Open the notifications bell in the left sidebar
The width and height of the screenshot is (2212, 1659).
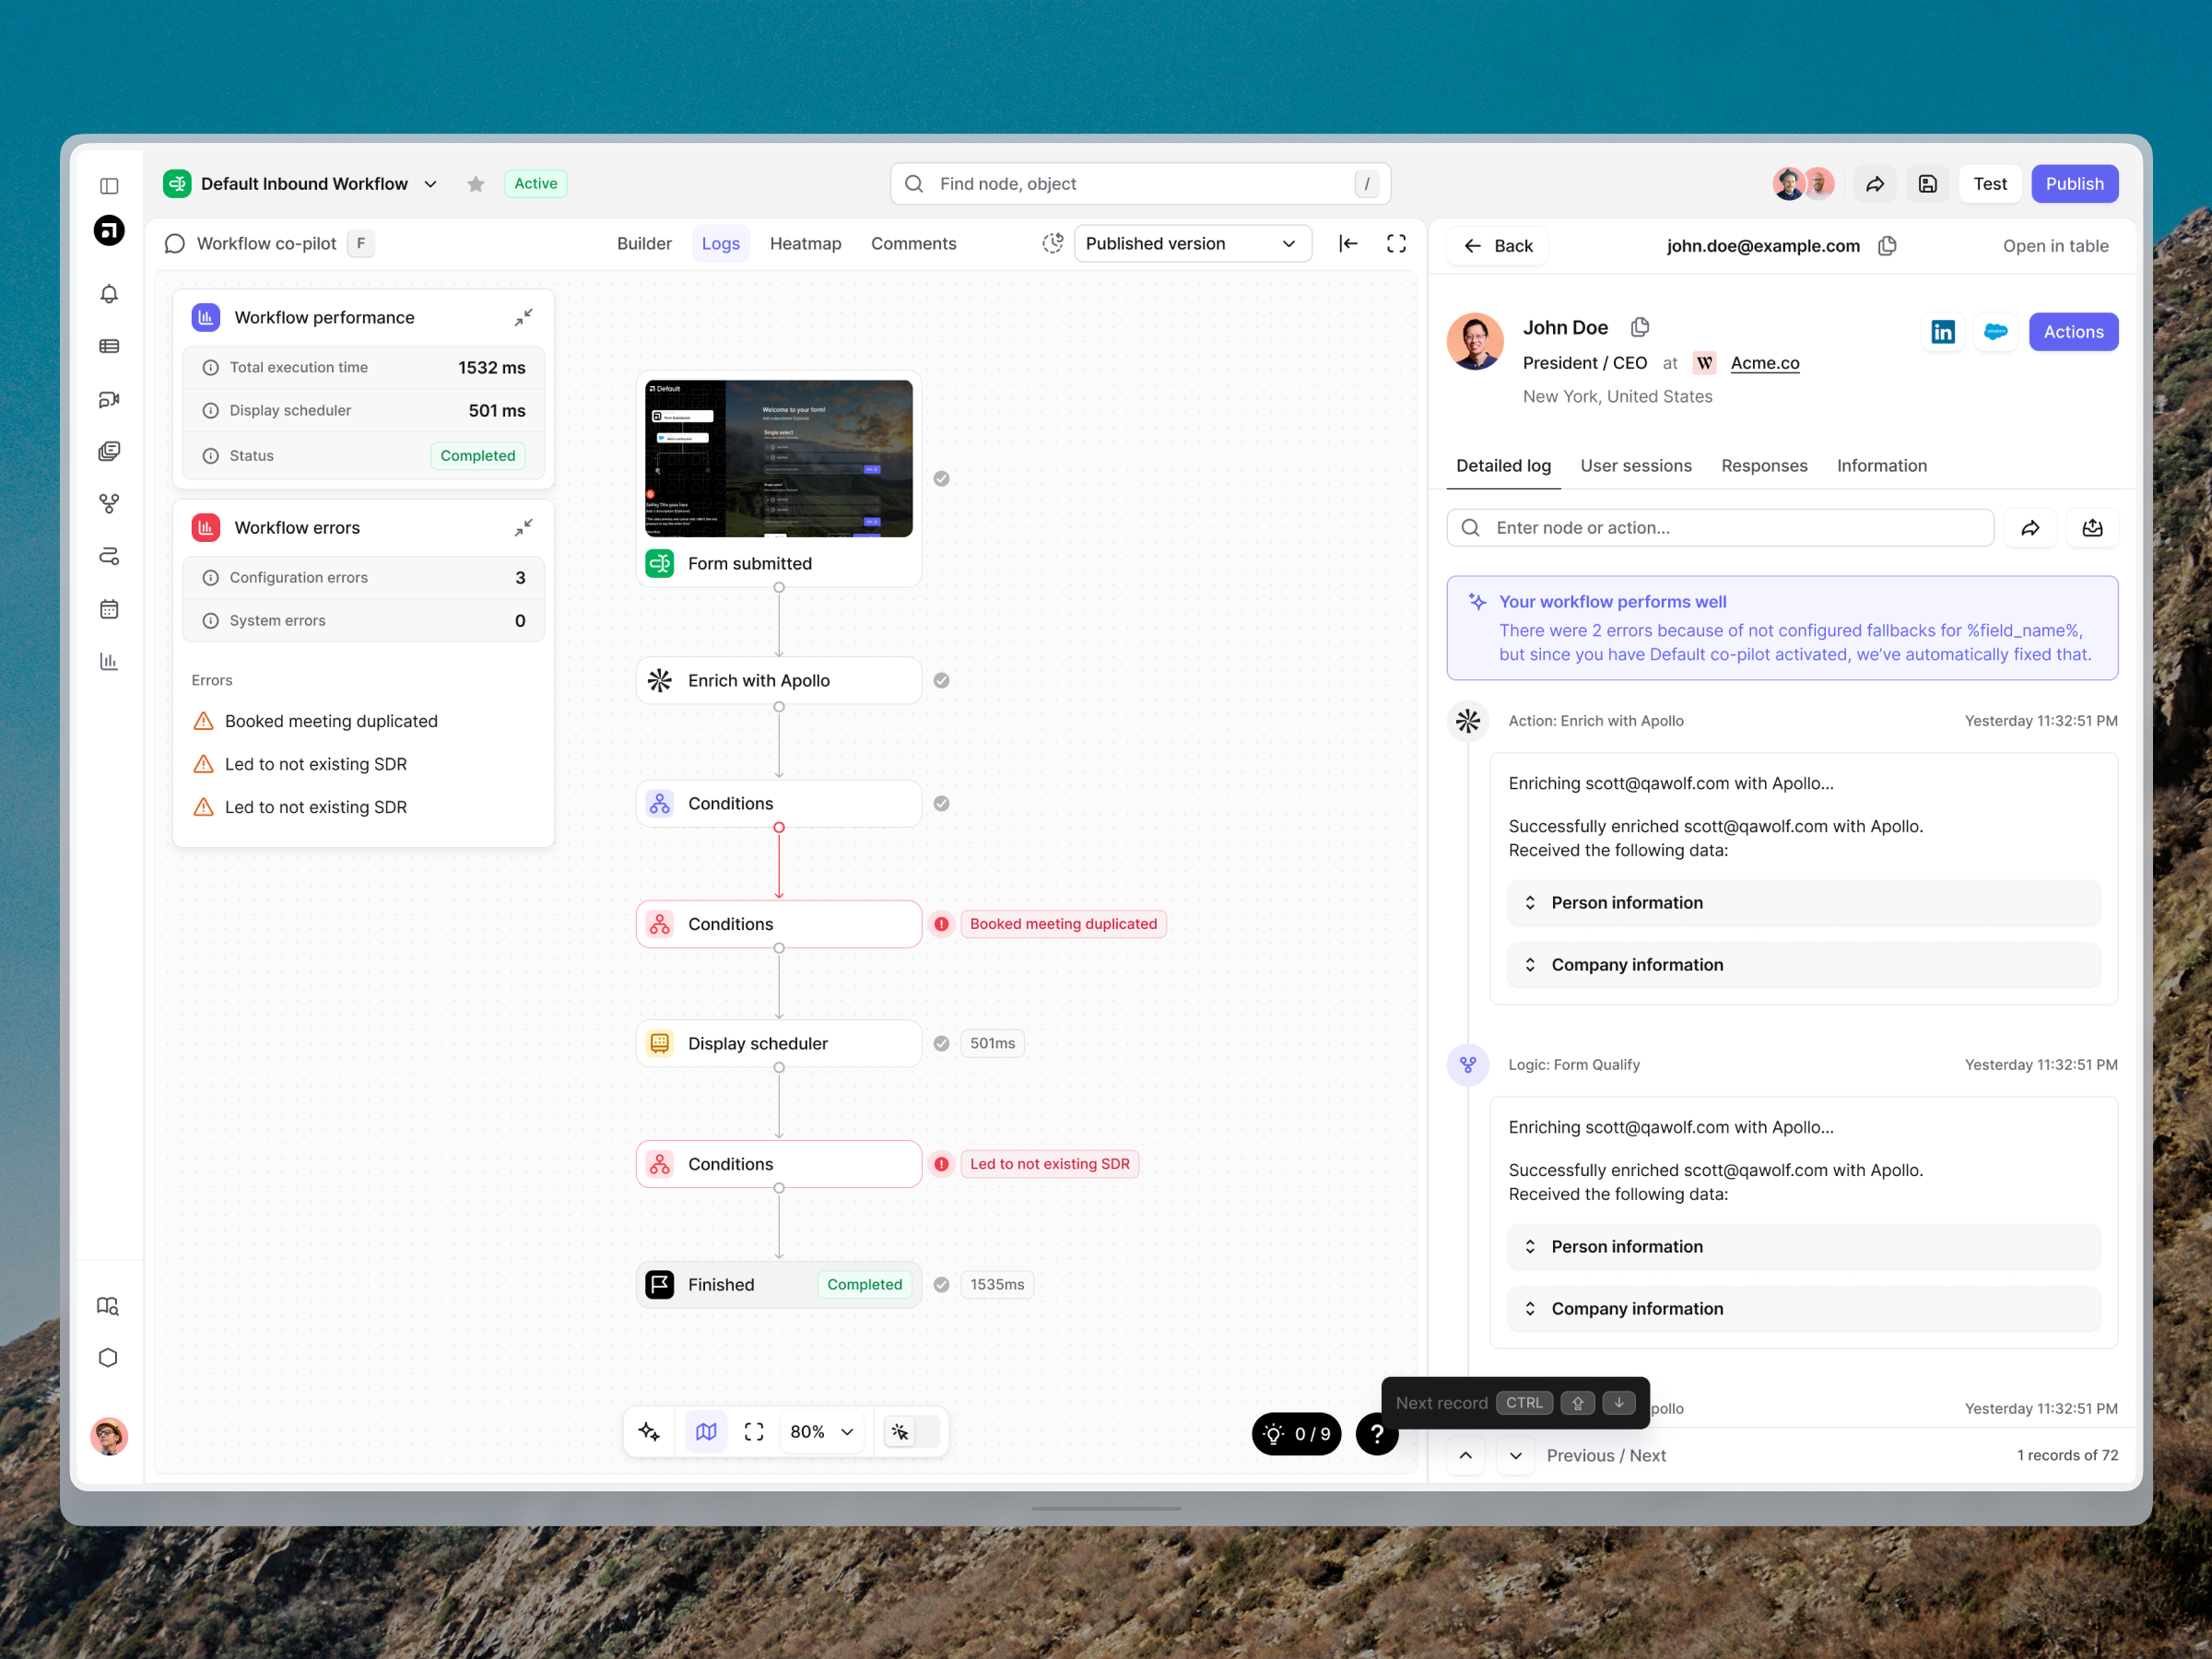pos(110,293)
